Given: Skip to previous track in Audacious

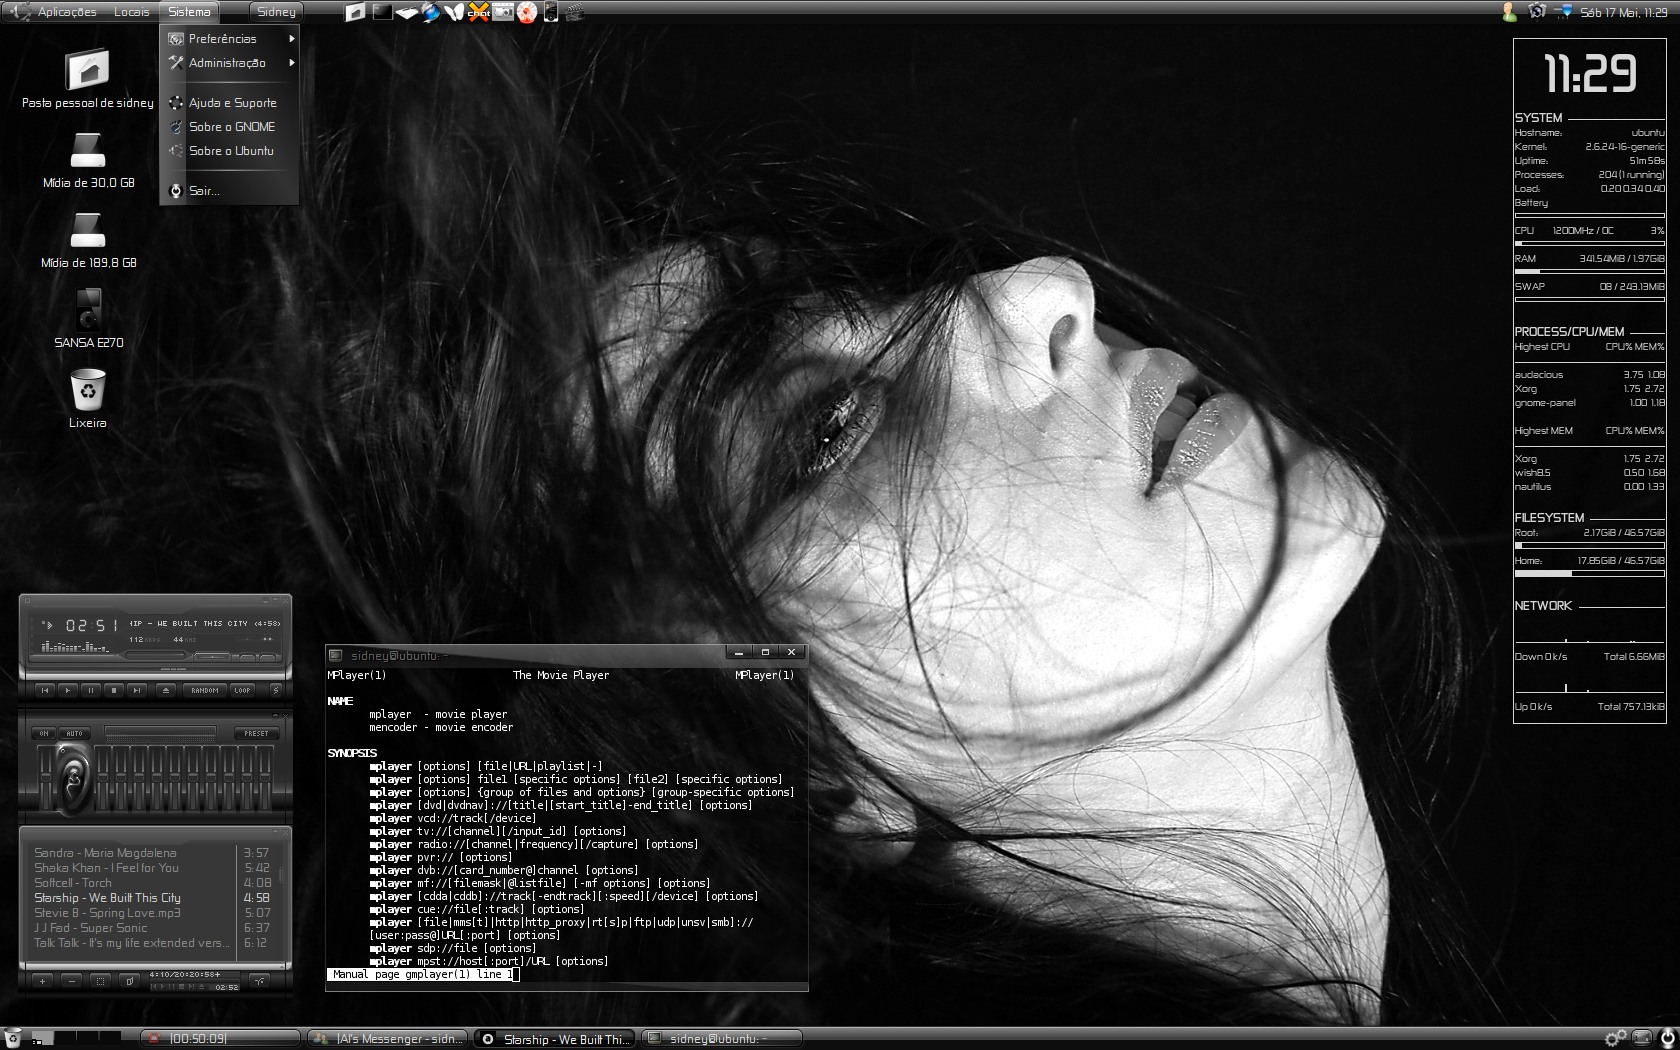Looking at the screenshot, I should point(45,690).
